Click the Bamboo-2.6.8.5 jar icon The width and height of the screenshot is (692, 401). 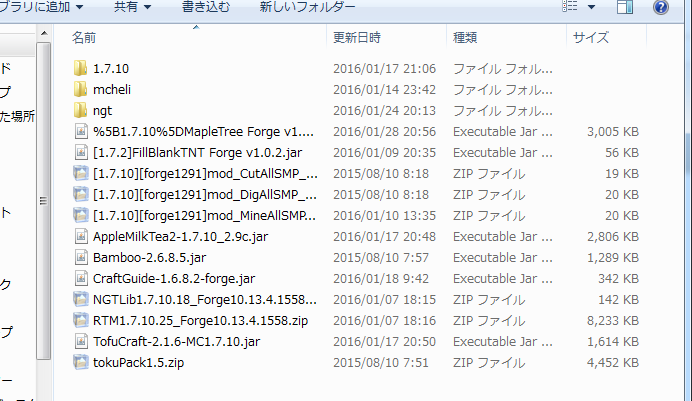(x=81, y=258)
